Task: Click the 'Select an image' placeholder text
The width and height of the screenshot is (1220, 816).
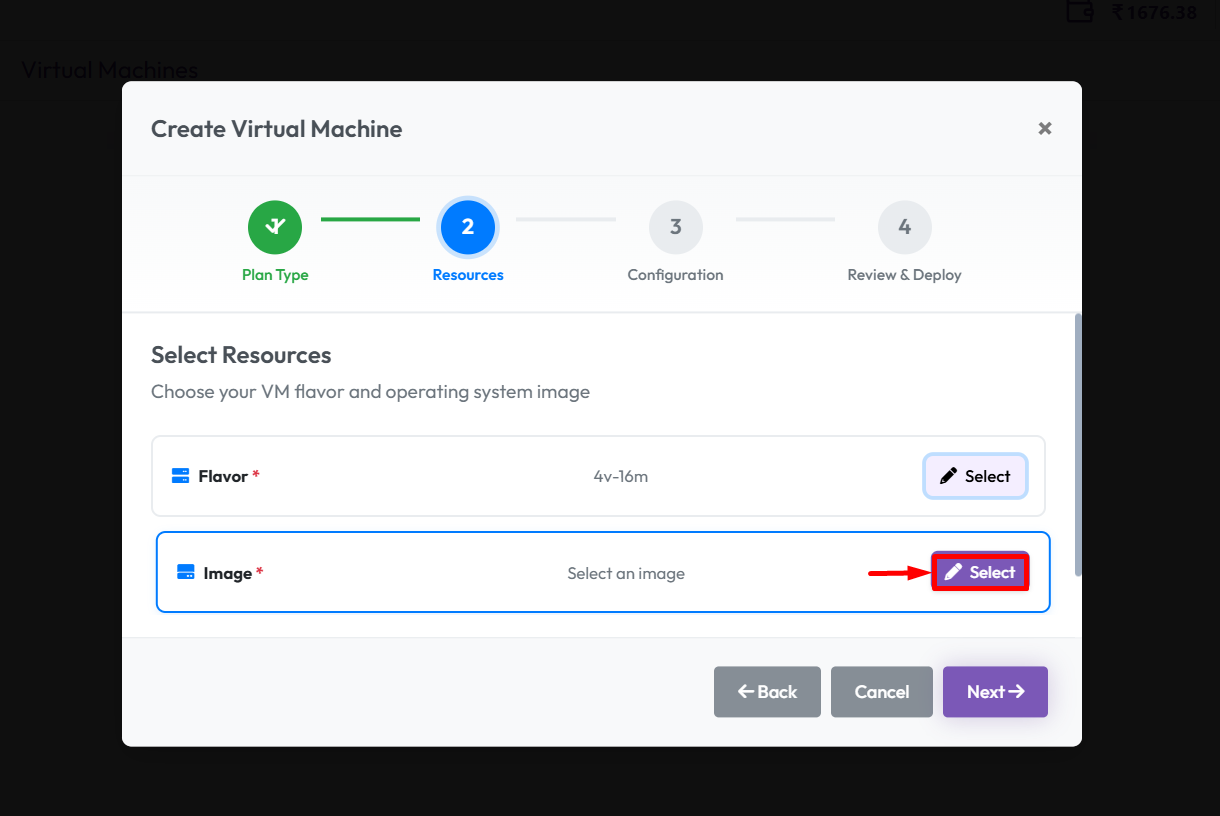Action: (626, 574)
